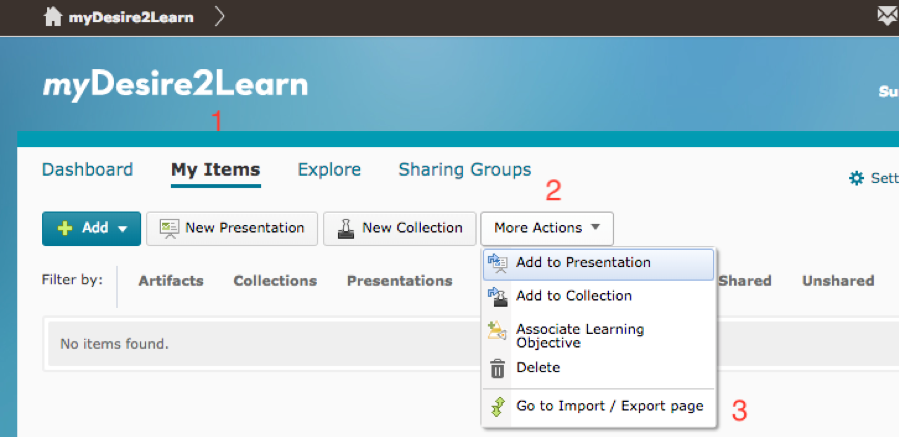Image resolution: width=899 pixels, height=437 pixels.
Task: Open the mail envelope icon at top right
Action: [887, 17]
